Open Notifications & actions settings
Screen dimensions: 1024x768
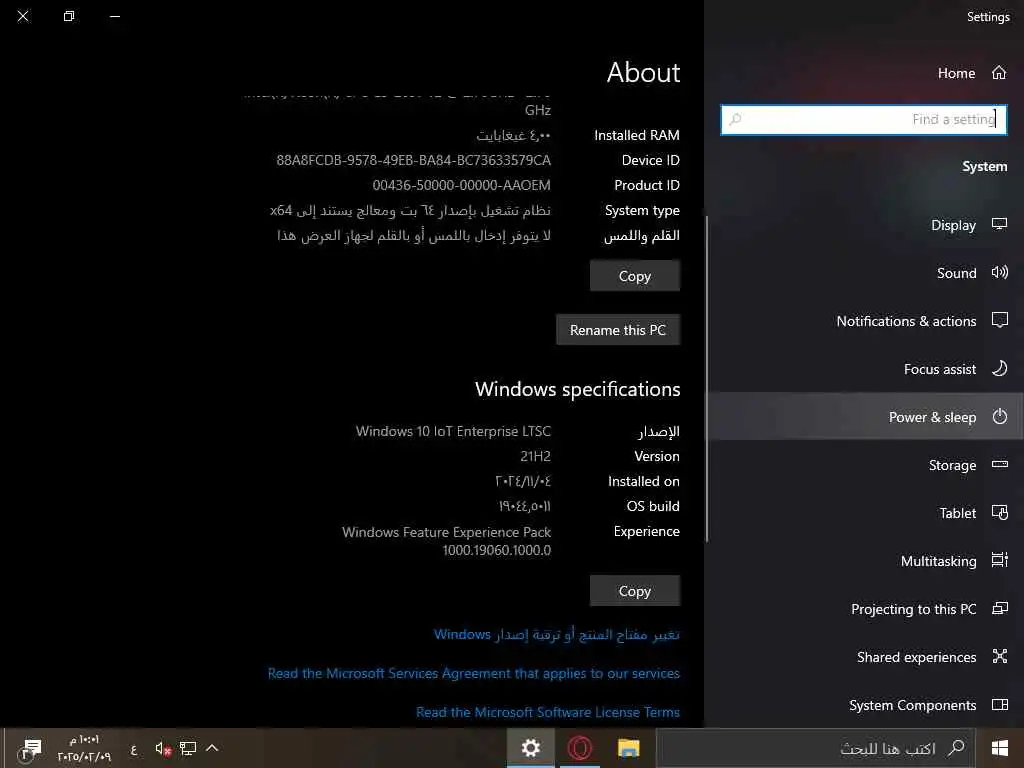click(x=865, y=321)
